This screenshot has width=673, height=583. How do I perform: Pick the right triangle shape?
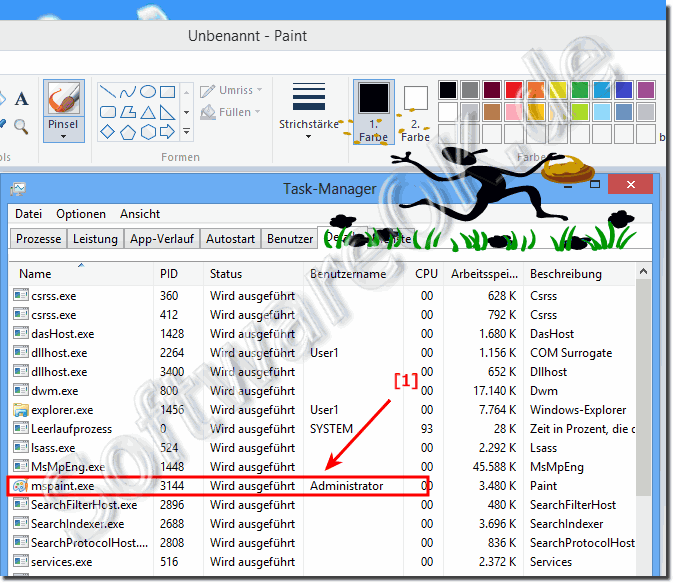167,112
